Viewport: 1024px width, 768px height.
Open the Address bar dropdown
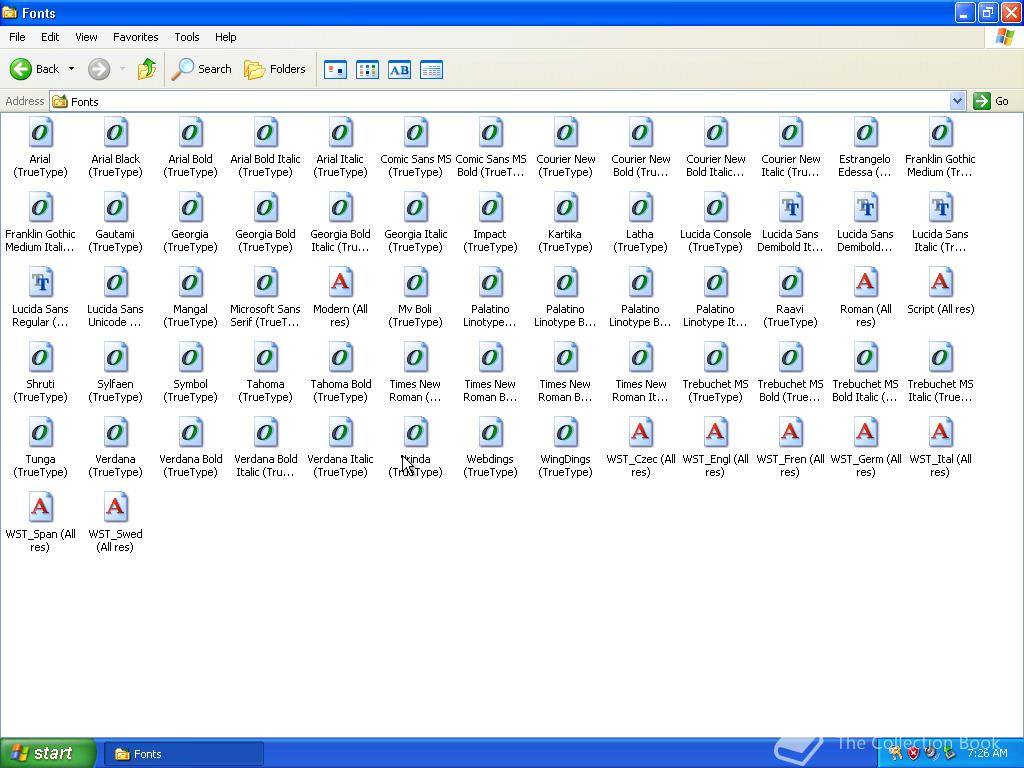point(957,101)
